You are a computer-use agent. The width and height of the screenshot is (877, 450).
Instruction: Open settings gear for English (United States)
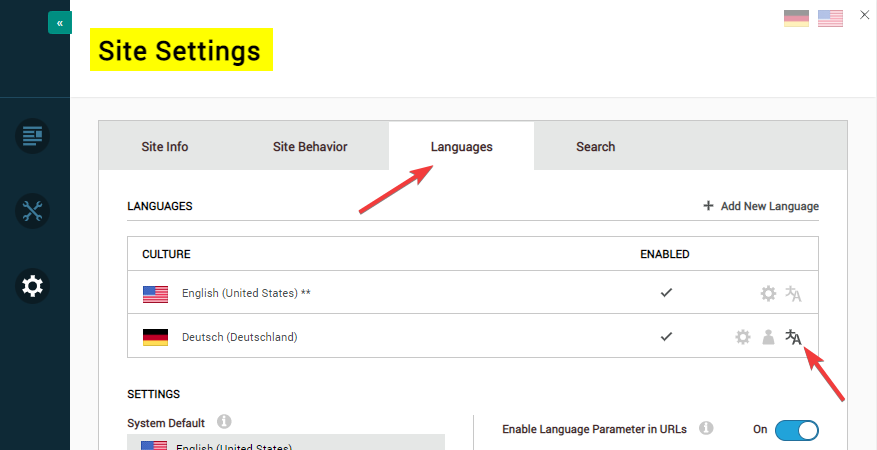pyautogui.click(x=768, y=293)
